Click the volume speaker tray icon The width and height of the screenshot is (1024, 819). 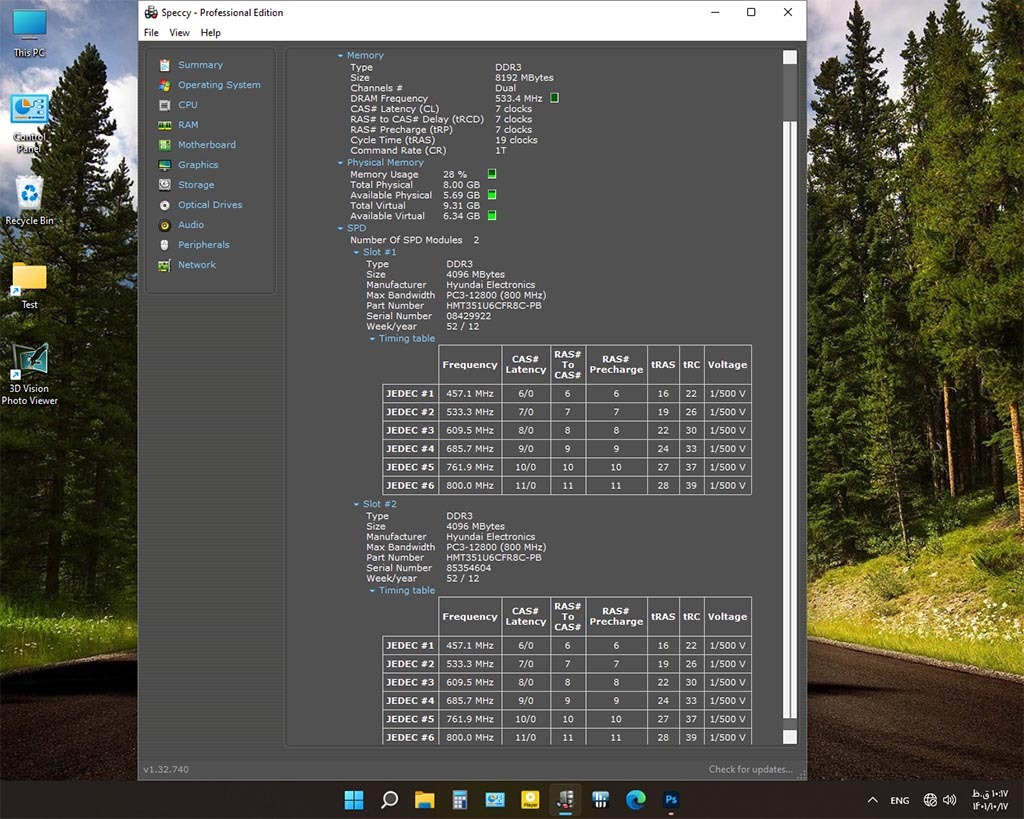tap(950, 799)
